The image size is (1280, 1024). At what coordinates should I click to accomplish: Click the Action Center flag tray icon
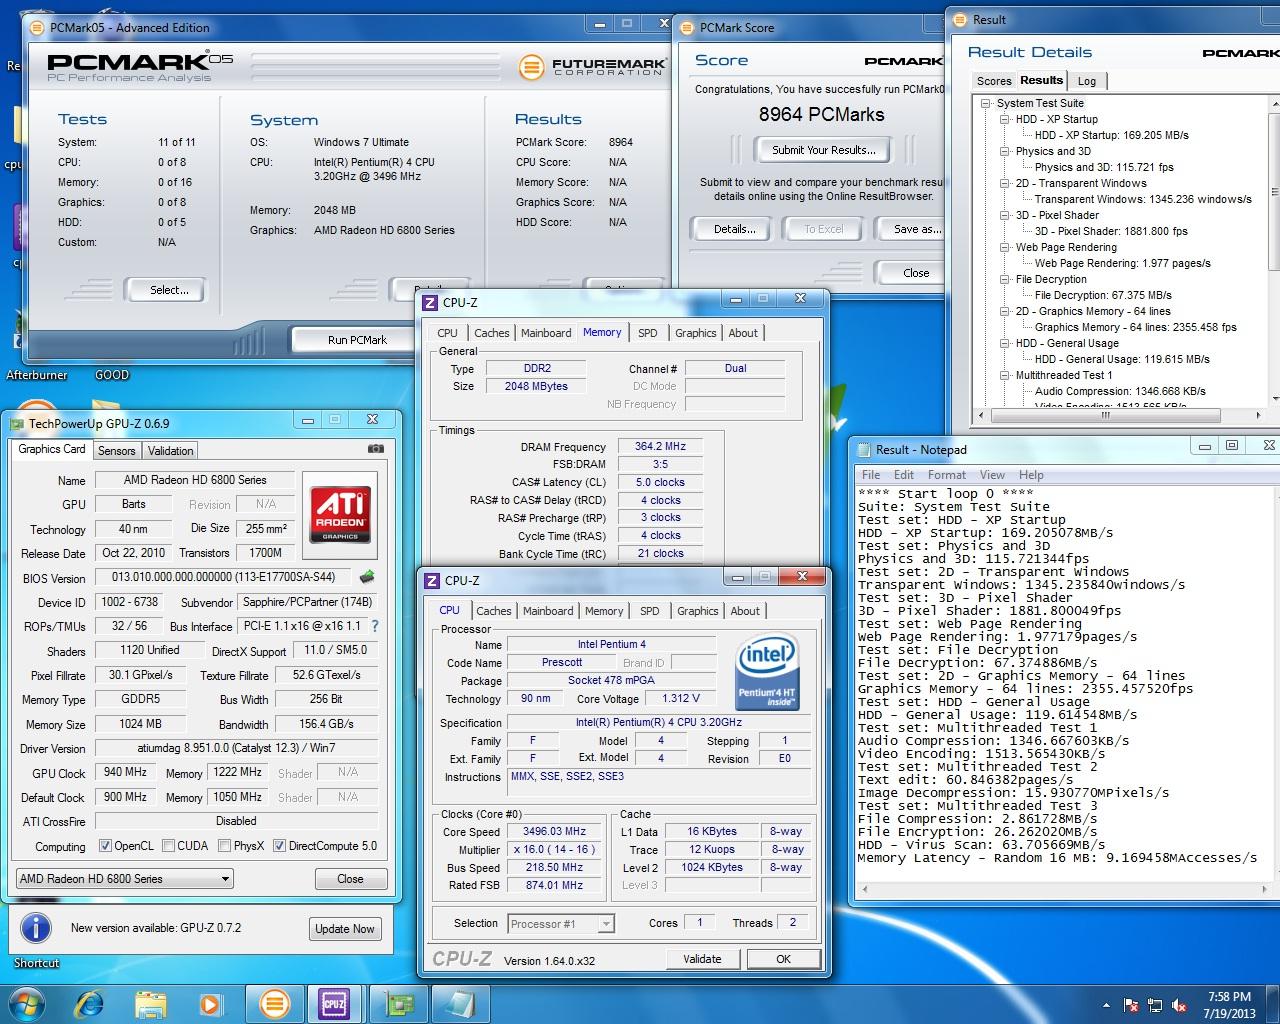[x=1132, y=1005]
